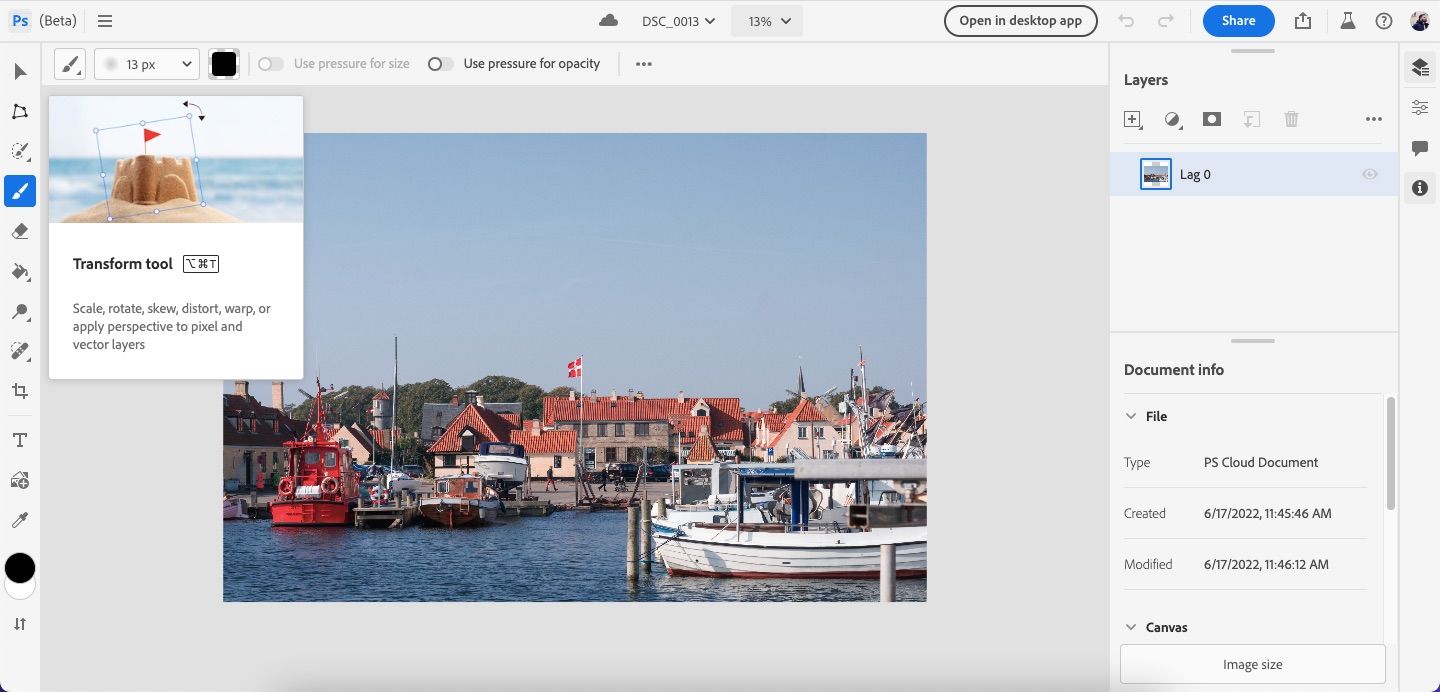Toggle Use pressure for opacity
This screenshot has height=692, width=1440.
tap(440, 64)
